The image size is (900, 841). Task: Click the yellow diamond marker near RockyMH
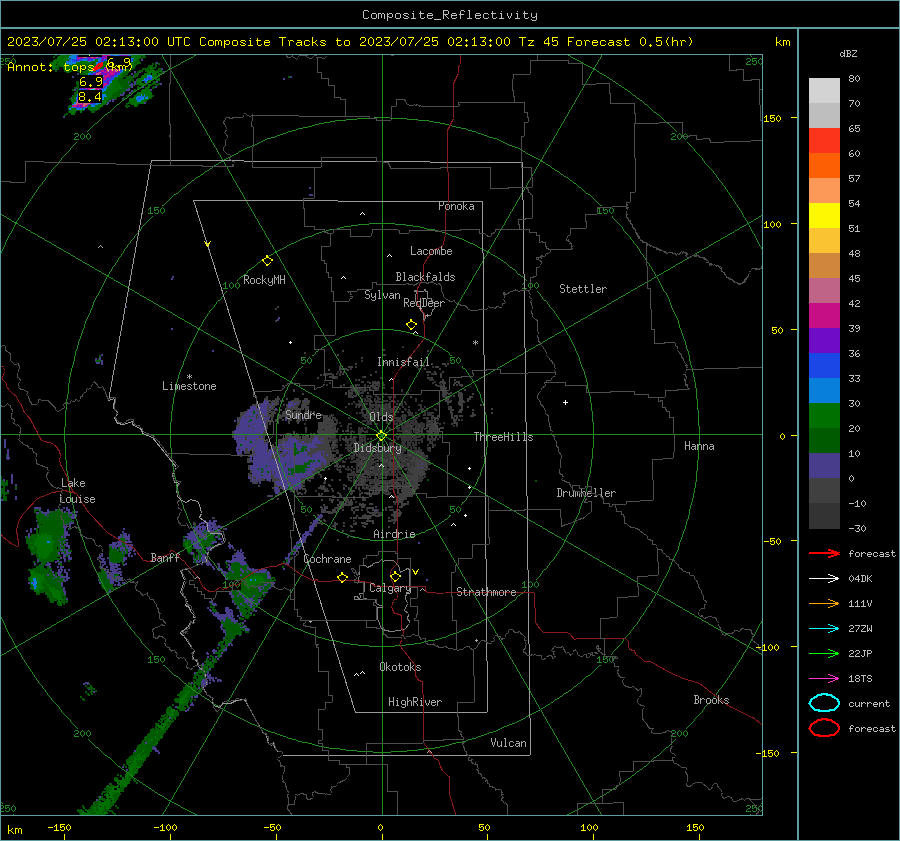click(267, 261)
